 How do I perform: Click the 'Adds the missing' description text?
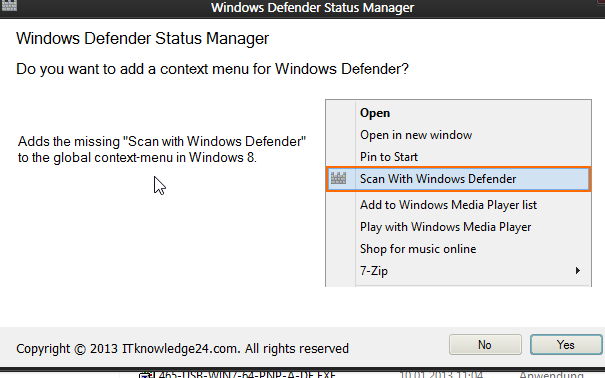tap(162, 149)
